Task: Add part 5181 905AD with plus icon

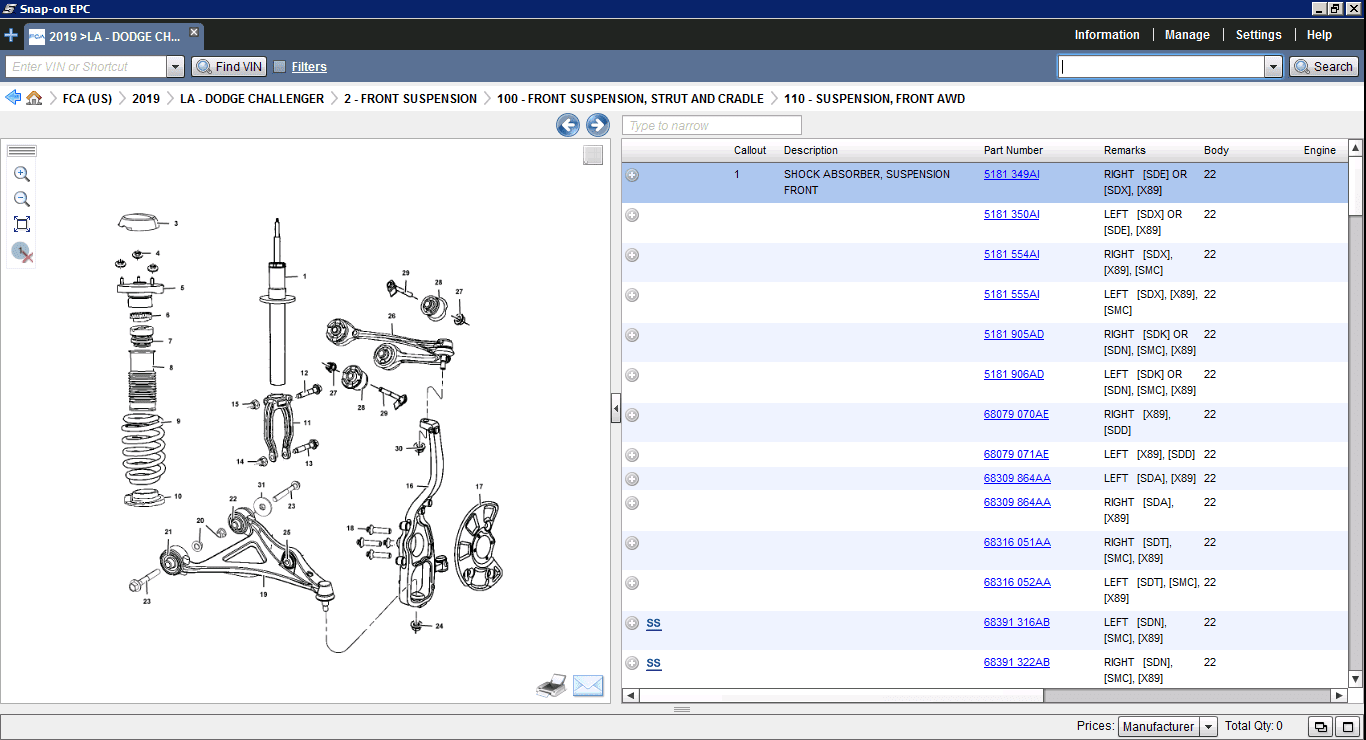Action: click(x=632, y=335)
